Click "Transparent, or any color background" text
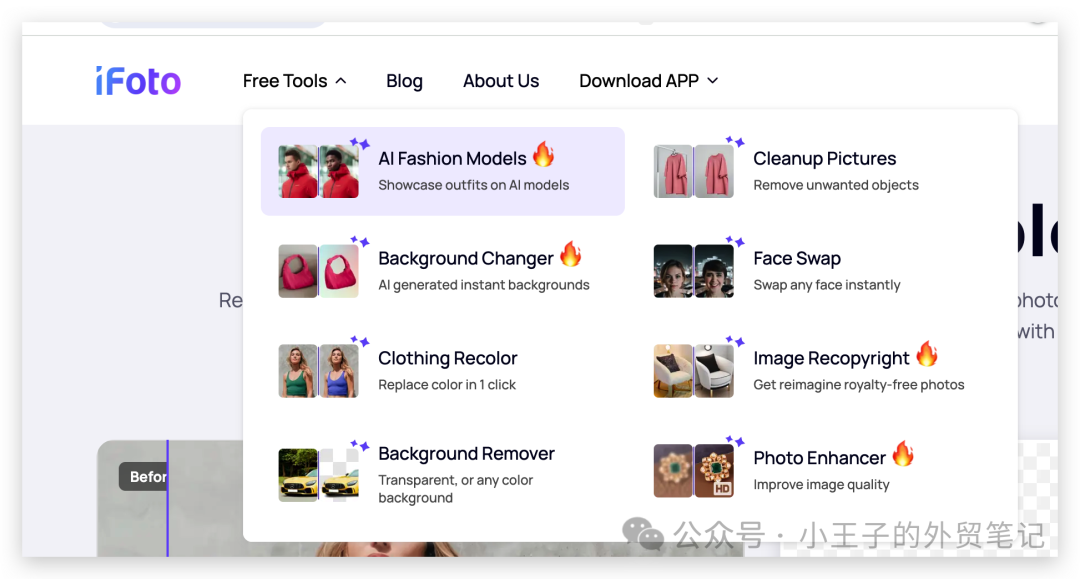Viewport: 1080px width, 579px height. (455, 489)
